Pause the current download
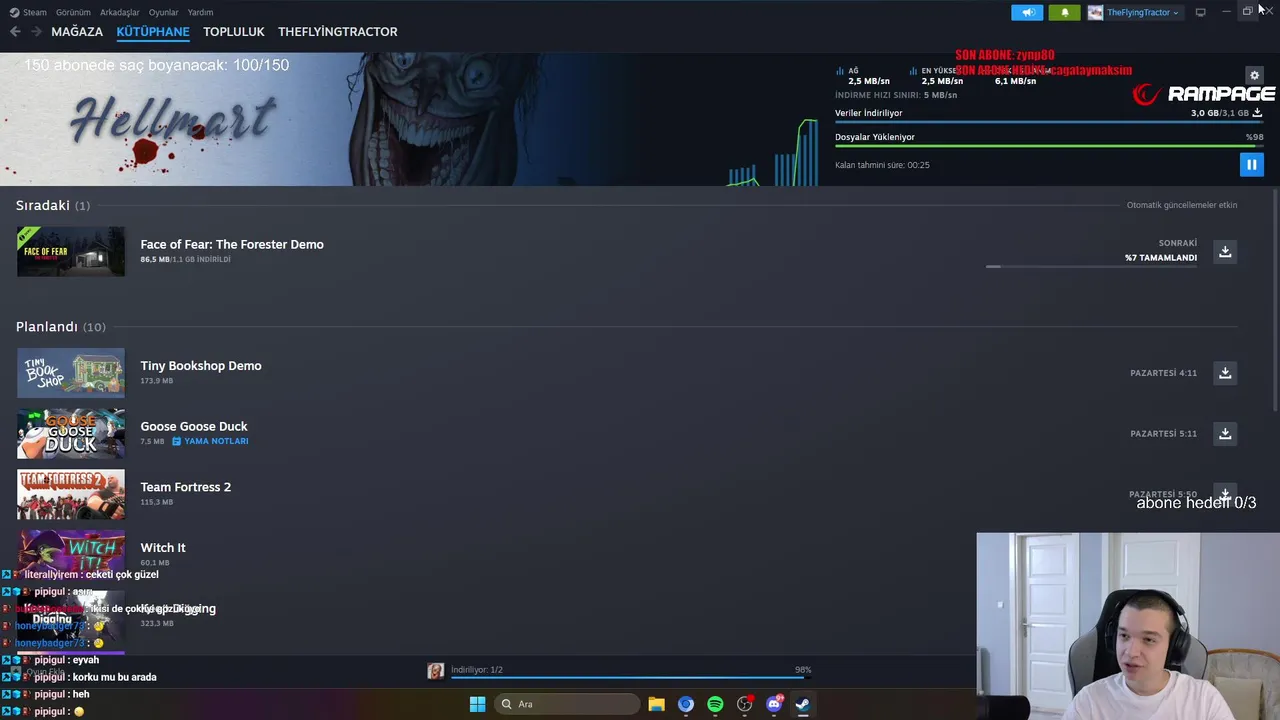Image resolution: width=1280 pixels, height=720 pixels. [x=1251, y=165]
